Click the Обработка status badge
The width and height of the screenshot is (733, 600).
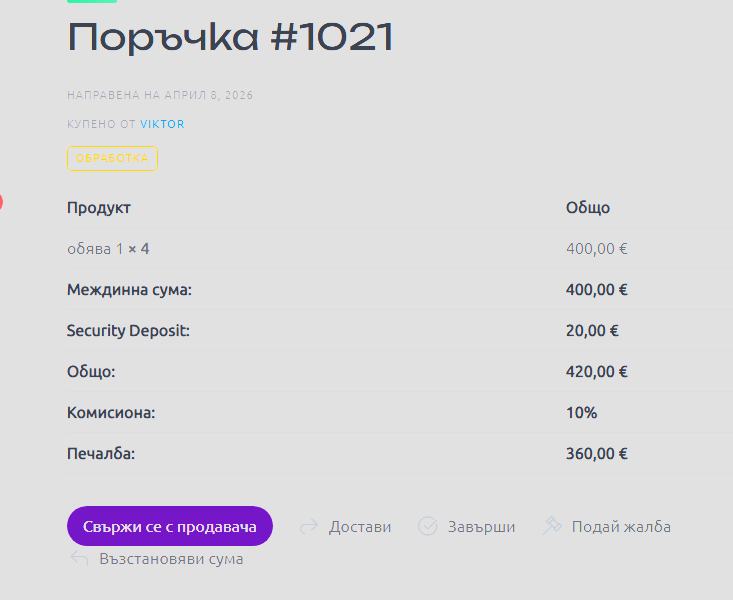pyautogui.click(x=112, y=158)
